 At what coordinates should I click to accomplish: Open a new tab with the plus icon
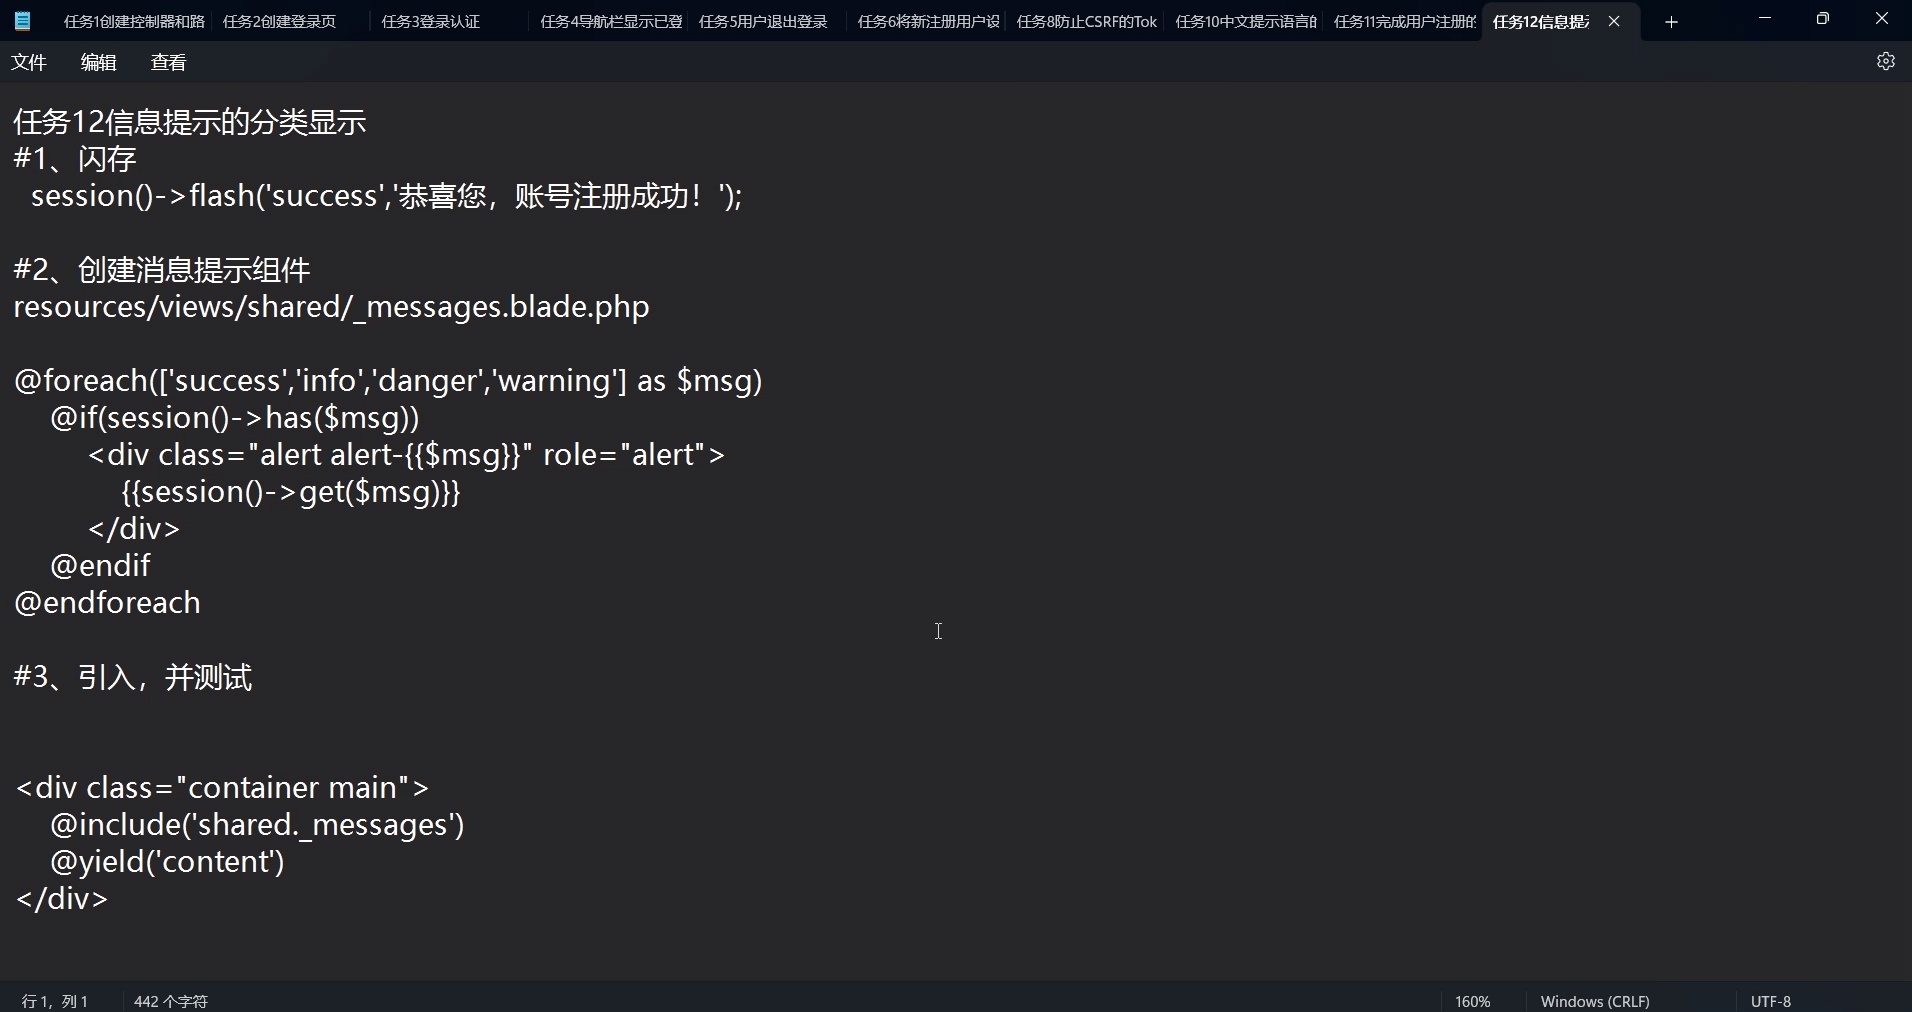[1672, 21]
